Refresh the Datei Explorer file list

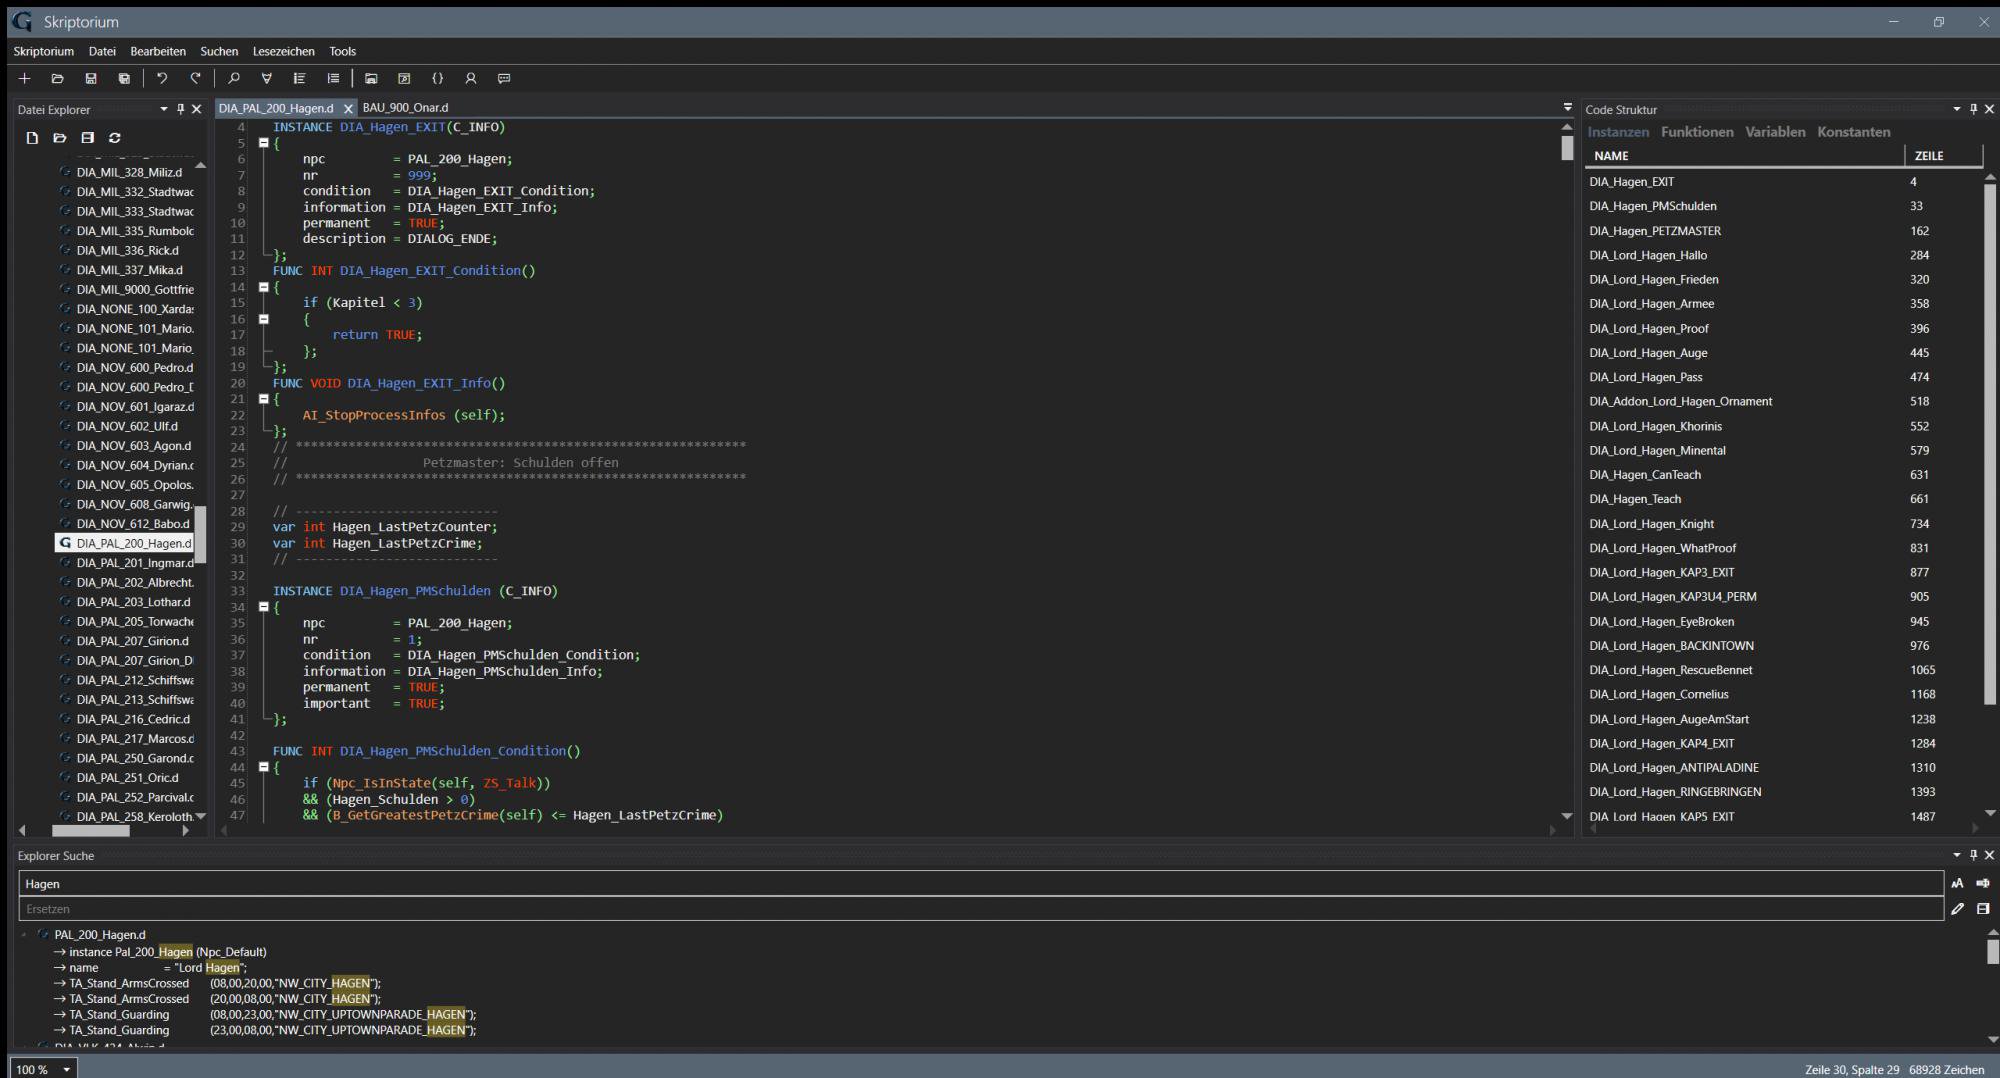(115, 138)
